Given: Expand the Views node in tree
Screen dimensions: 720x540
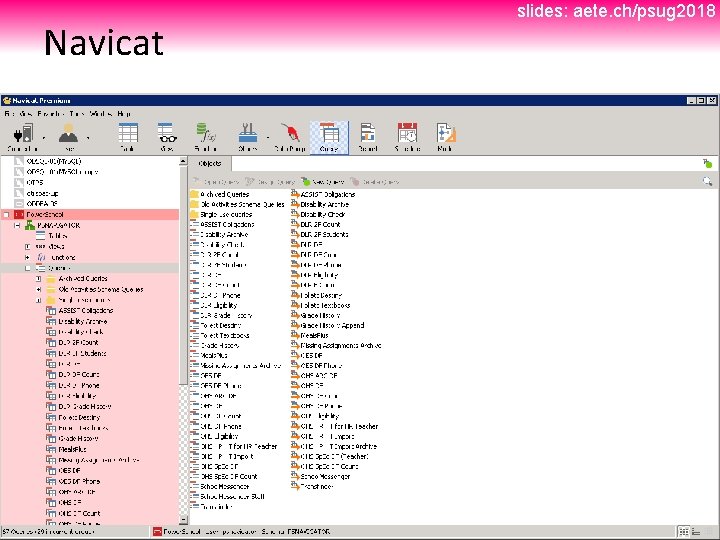Looking at the screenshot, I should tap(28, 247).
